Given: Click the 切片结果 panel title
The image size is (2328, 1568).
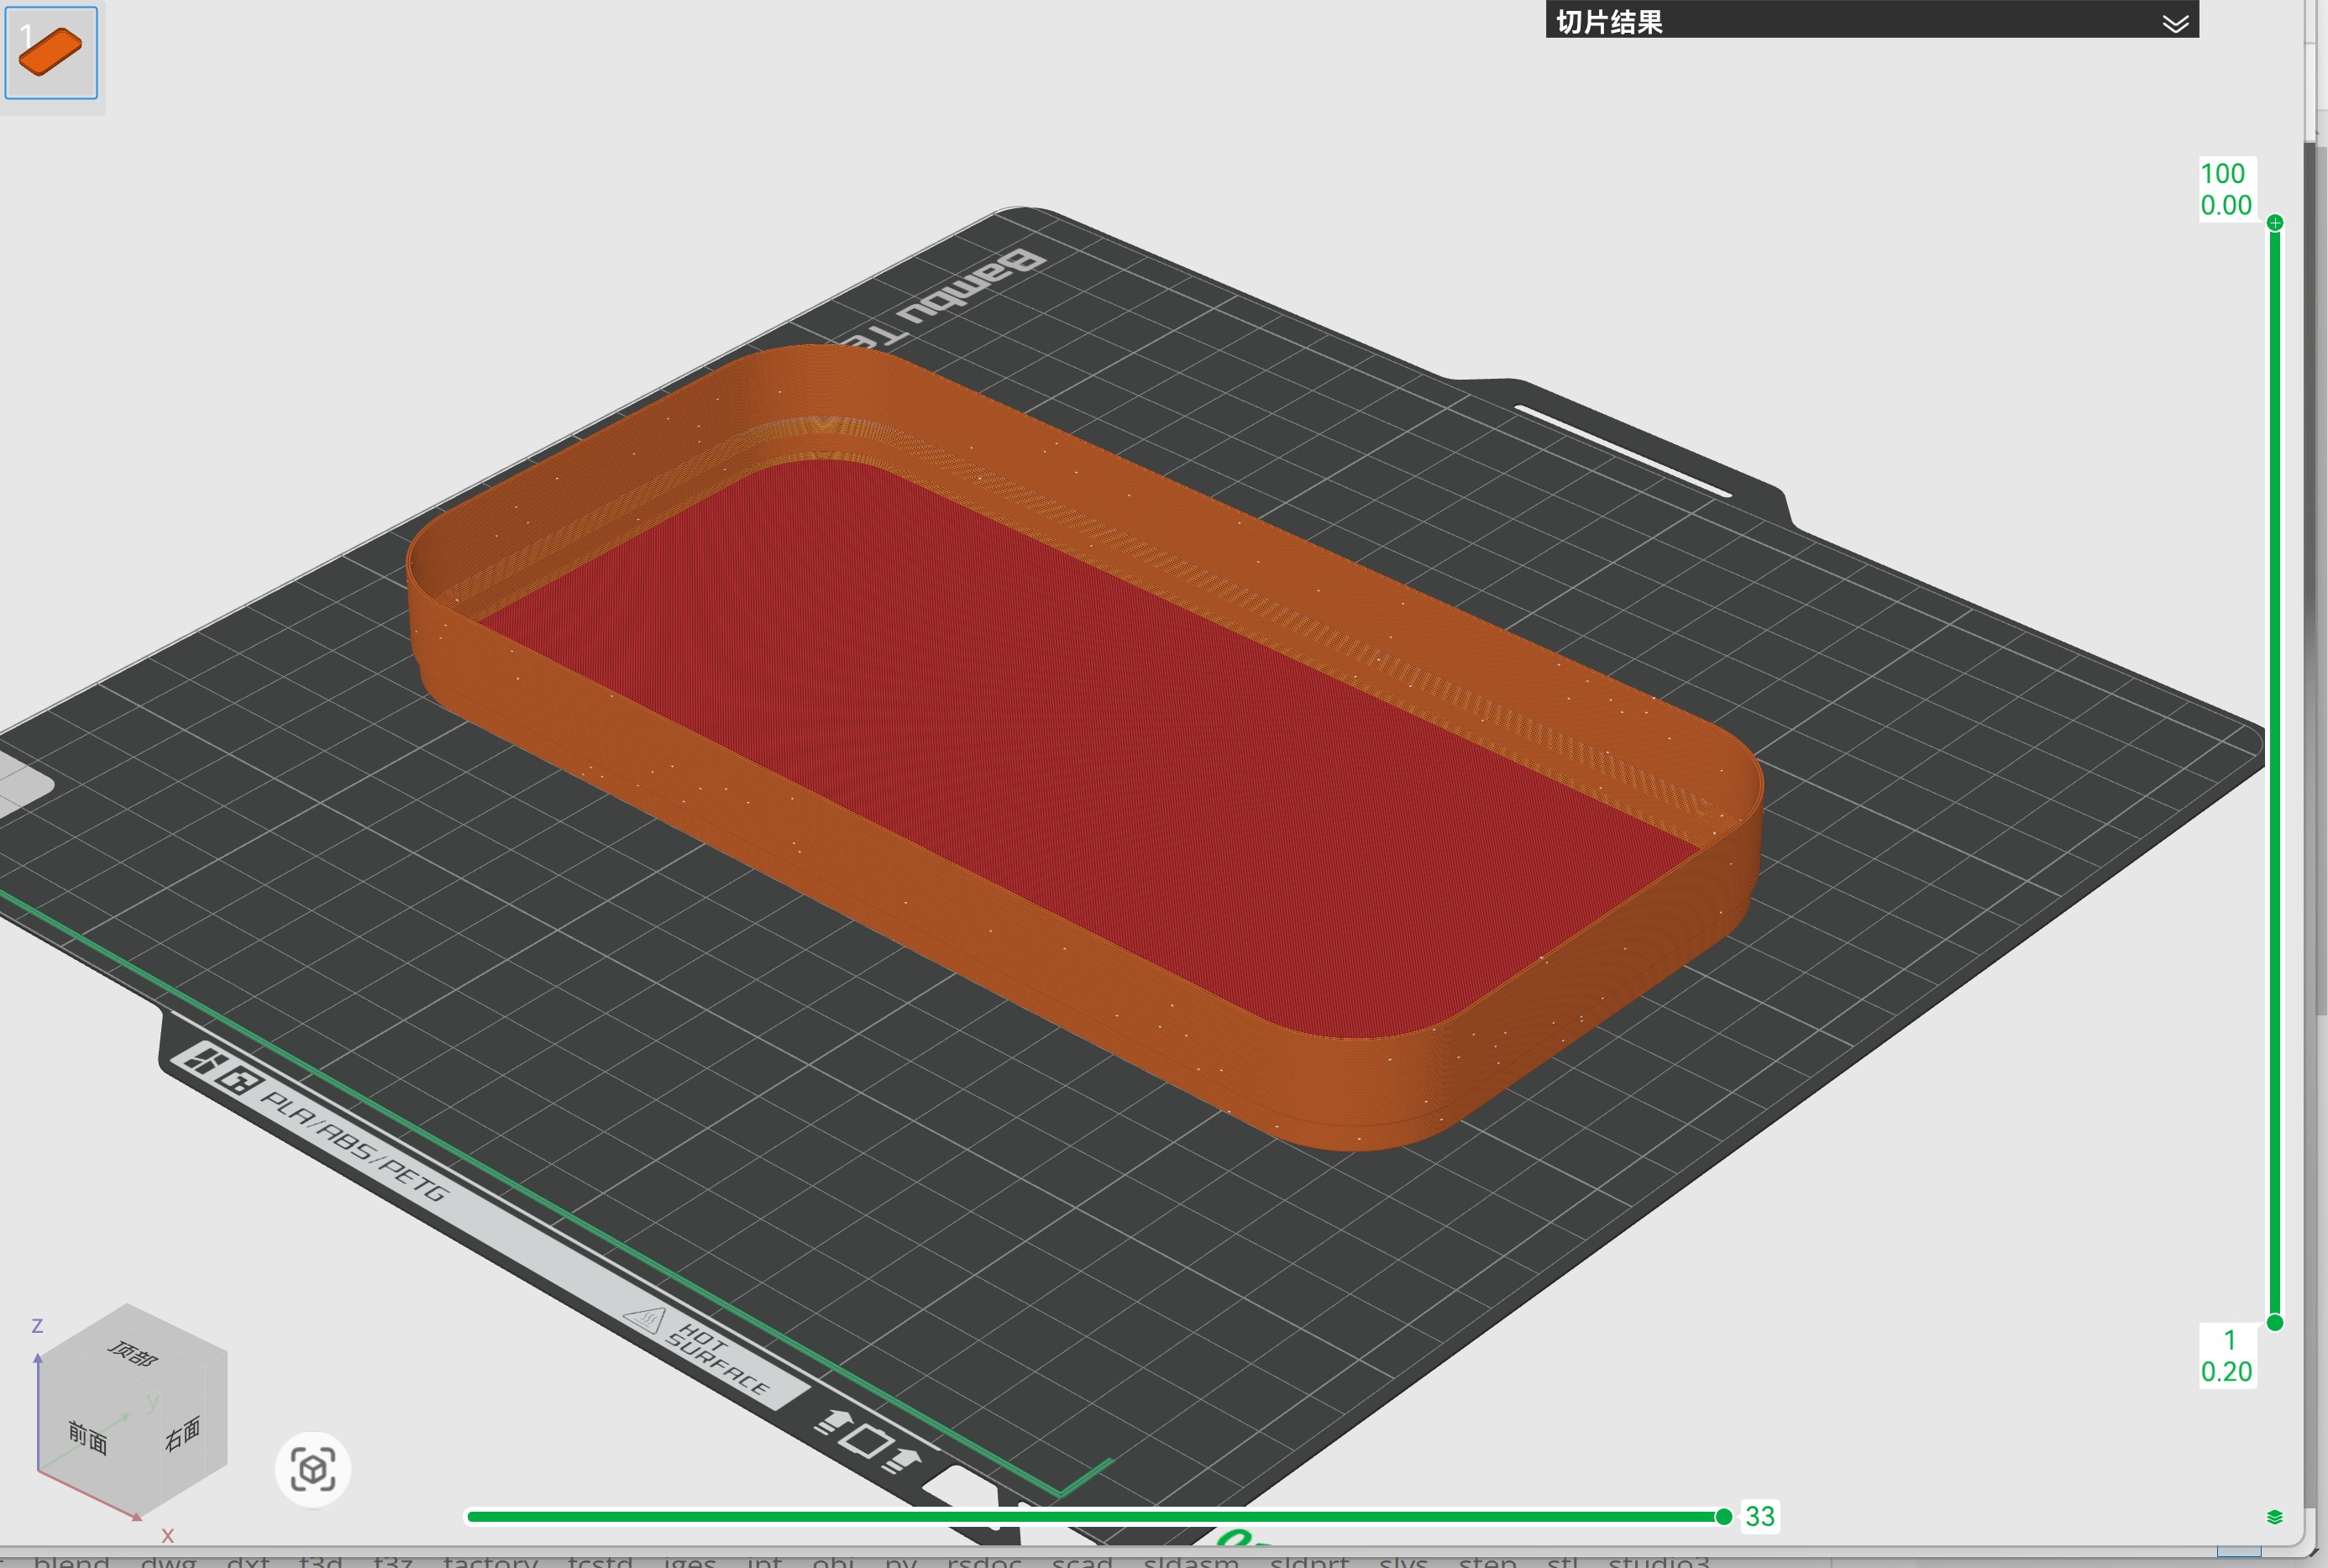Looking at the screenshot, I should point(1609,22).
